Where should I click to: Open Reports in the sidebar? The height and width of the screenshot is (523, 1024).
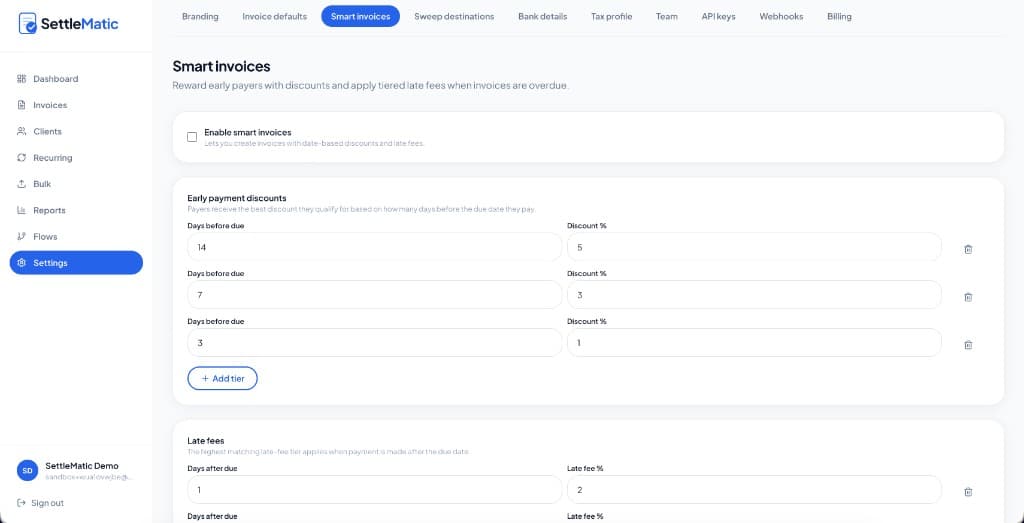76,210
